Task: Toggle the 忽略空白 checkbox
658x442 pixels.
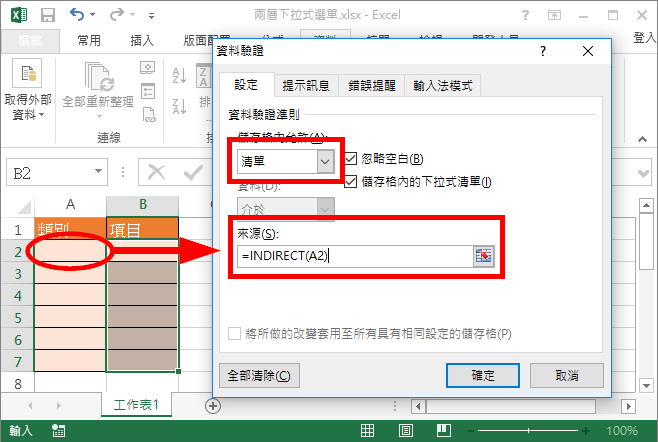Action: coord(350,159)
